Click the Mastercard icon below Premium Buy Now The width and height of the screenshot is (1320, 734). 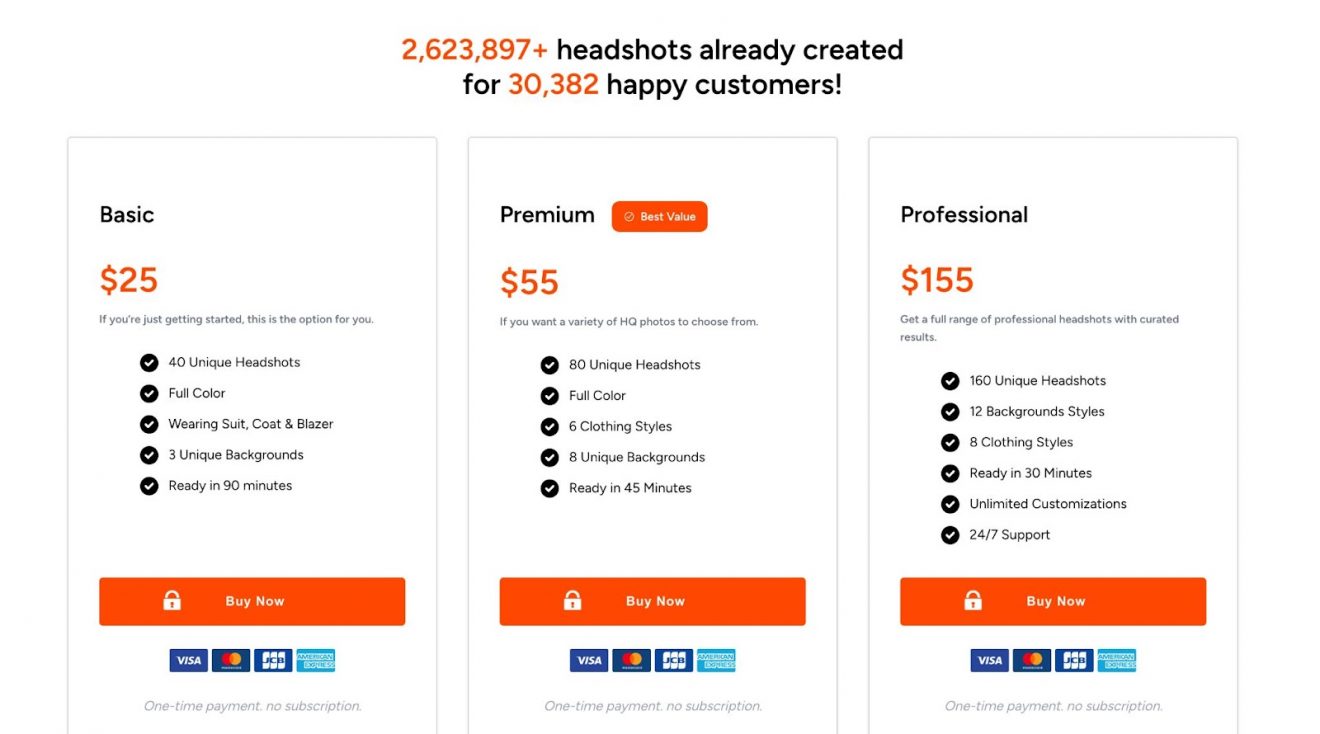(631, 660)
